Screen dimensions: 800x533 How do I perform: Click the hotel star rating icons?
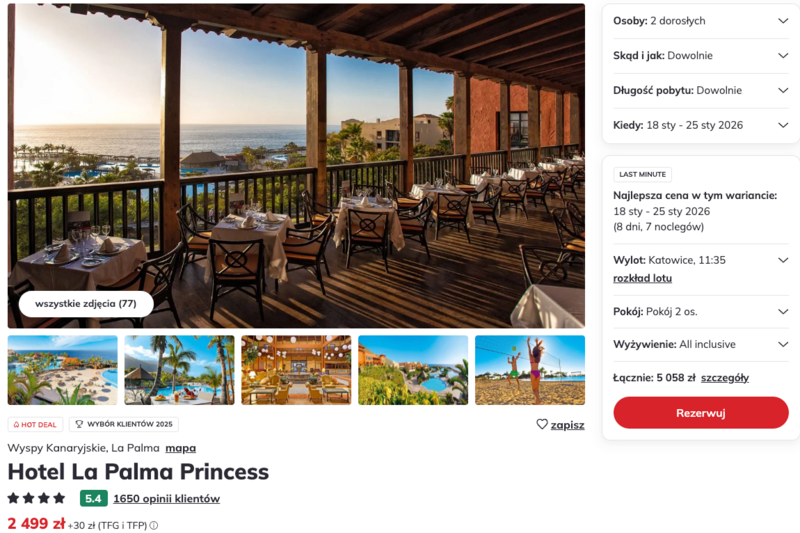(36, 498)
